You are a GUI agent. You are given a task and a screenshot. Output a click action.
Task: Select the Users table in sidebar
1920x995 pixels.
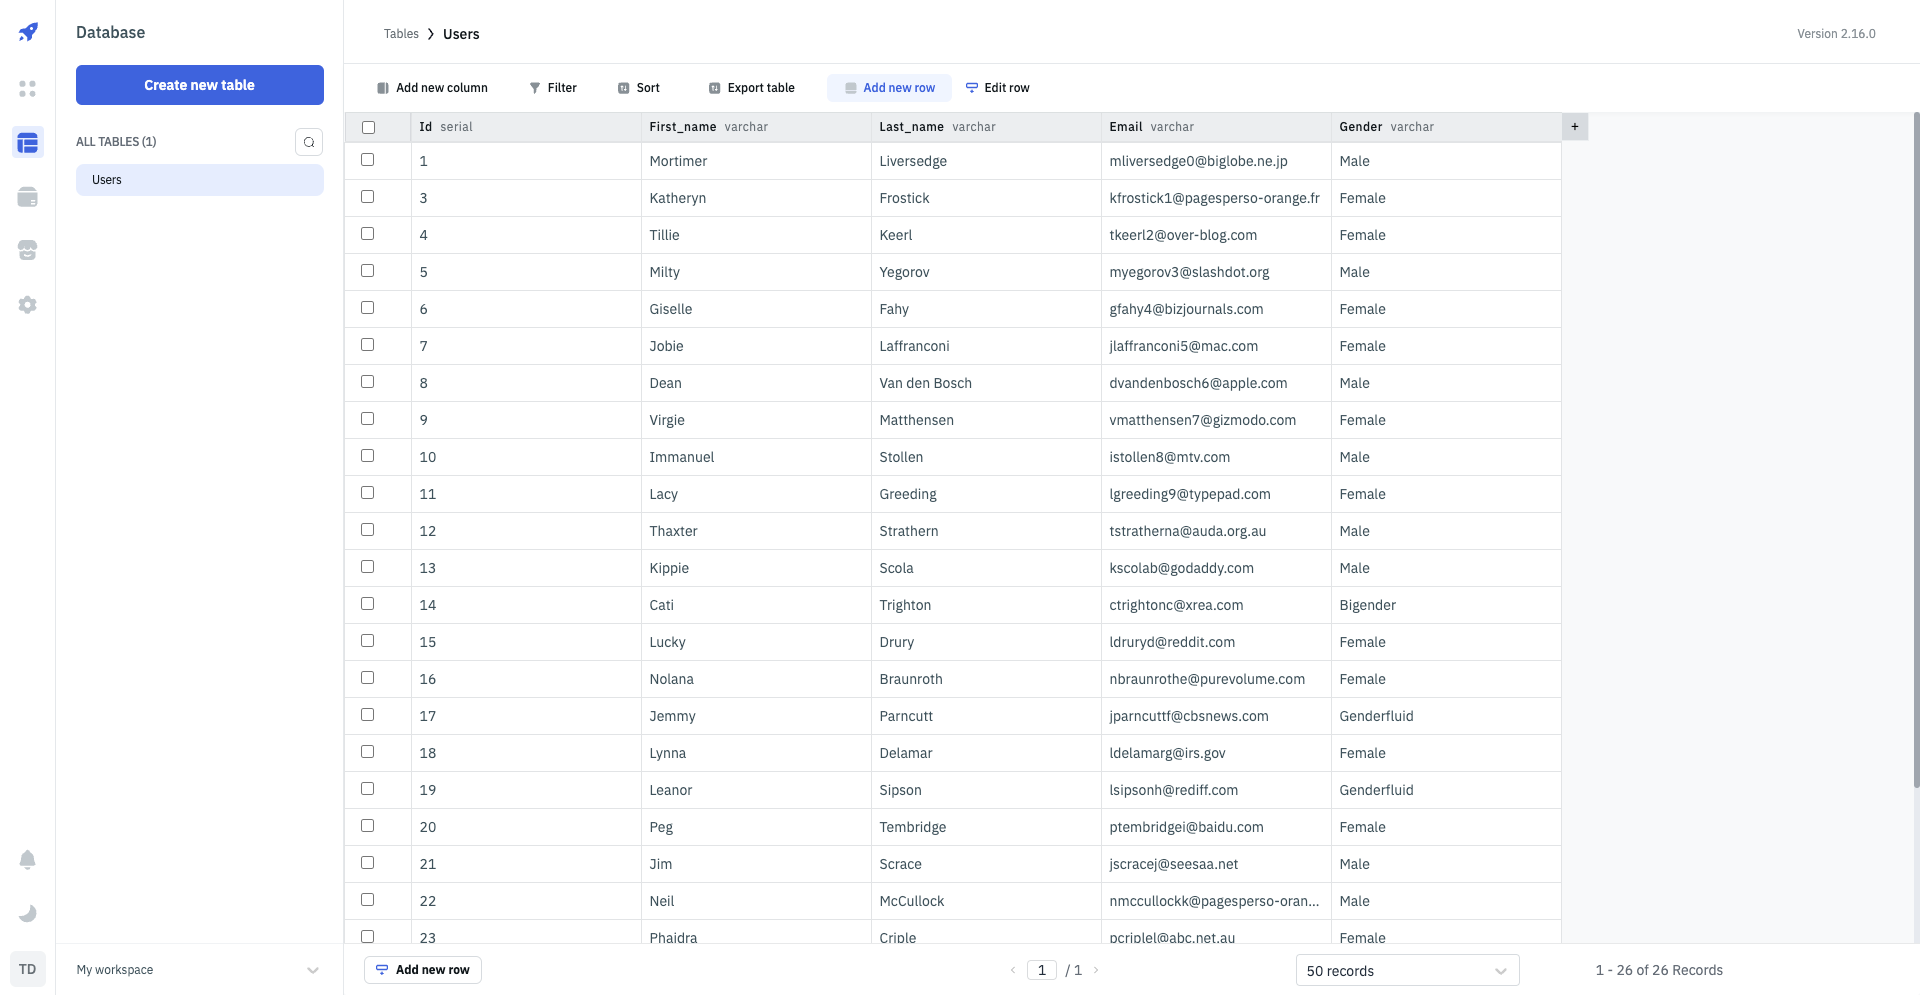[199, 180]
